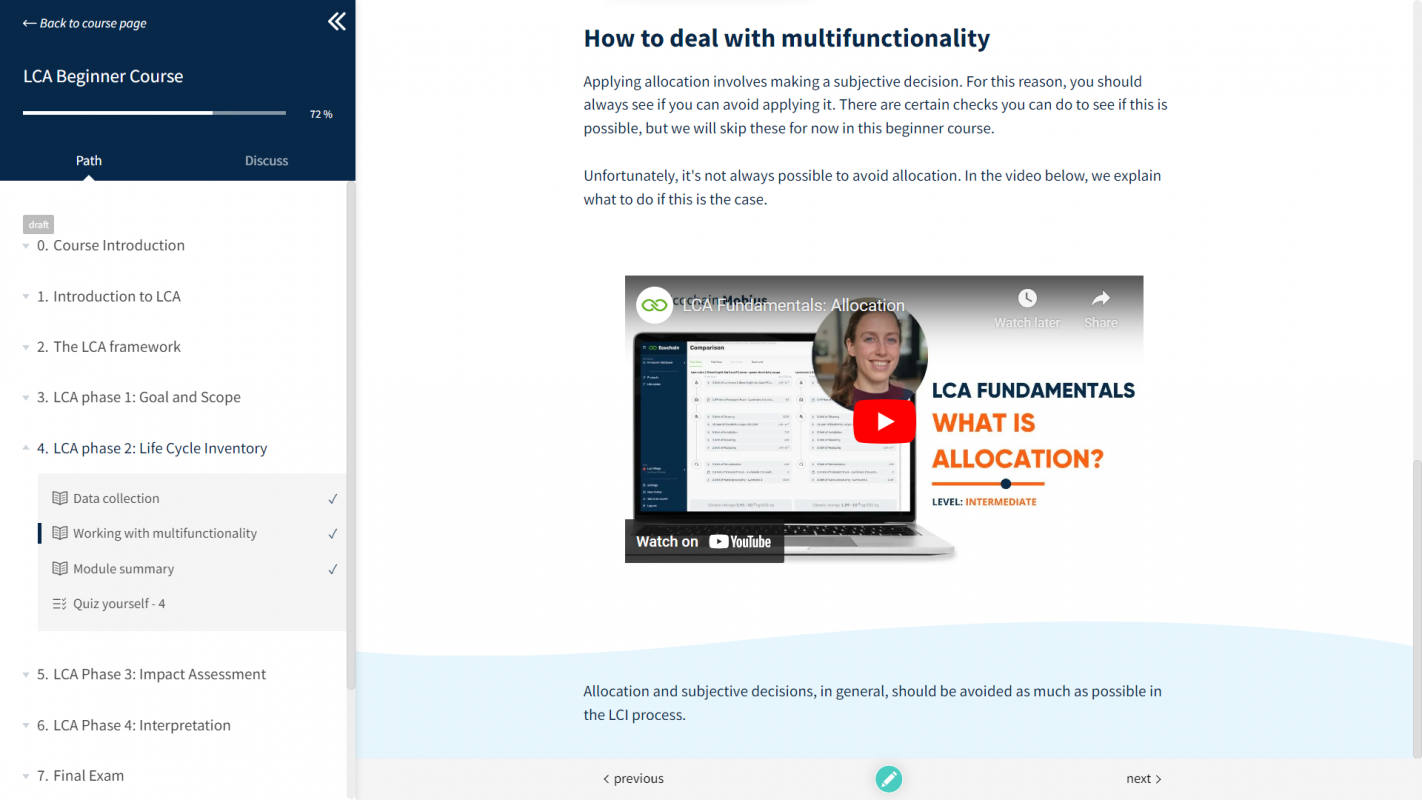Click Module summary book icon

tap(60, 569)
